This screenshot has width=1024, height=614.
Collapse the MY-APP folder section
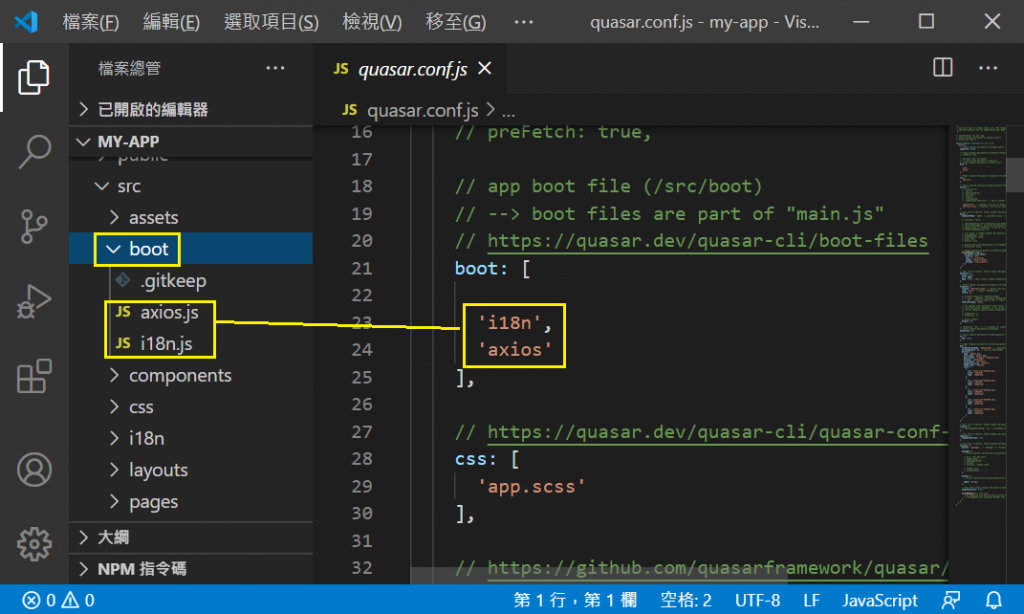click(191, 141)
